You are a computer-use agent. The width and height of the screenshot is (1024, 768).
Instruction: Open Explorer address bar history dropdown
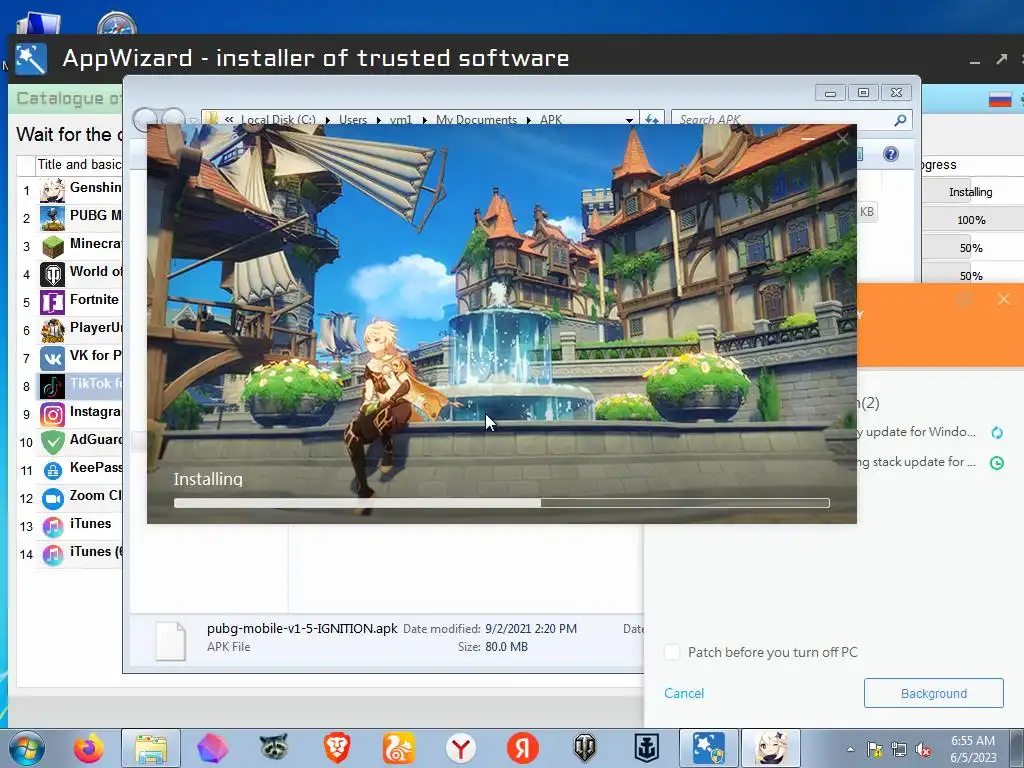629,120
